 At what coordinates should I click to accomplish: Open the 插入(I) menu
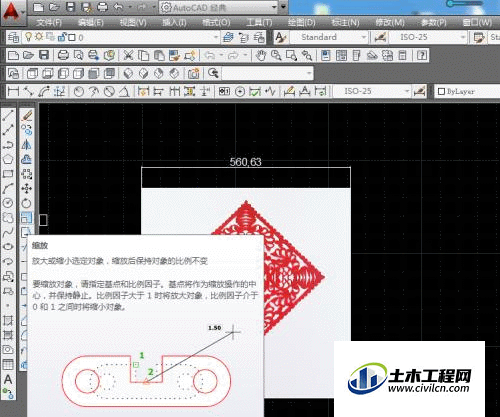tap(174, 23)
